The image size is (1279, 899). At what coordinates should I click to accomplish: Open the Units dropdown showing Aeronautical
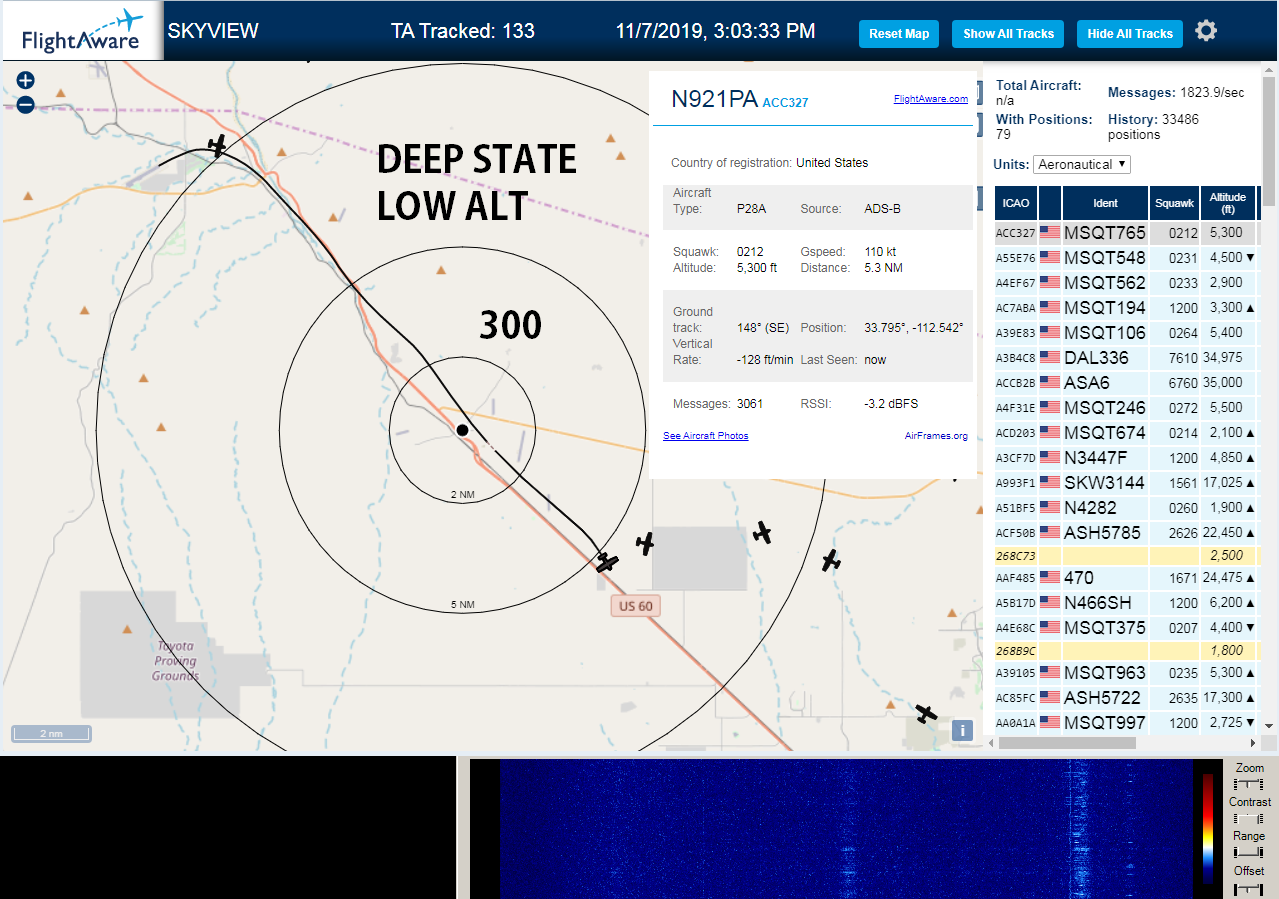pyautogui.click(x=1082, y=164)
